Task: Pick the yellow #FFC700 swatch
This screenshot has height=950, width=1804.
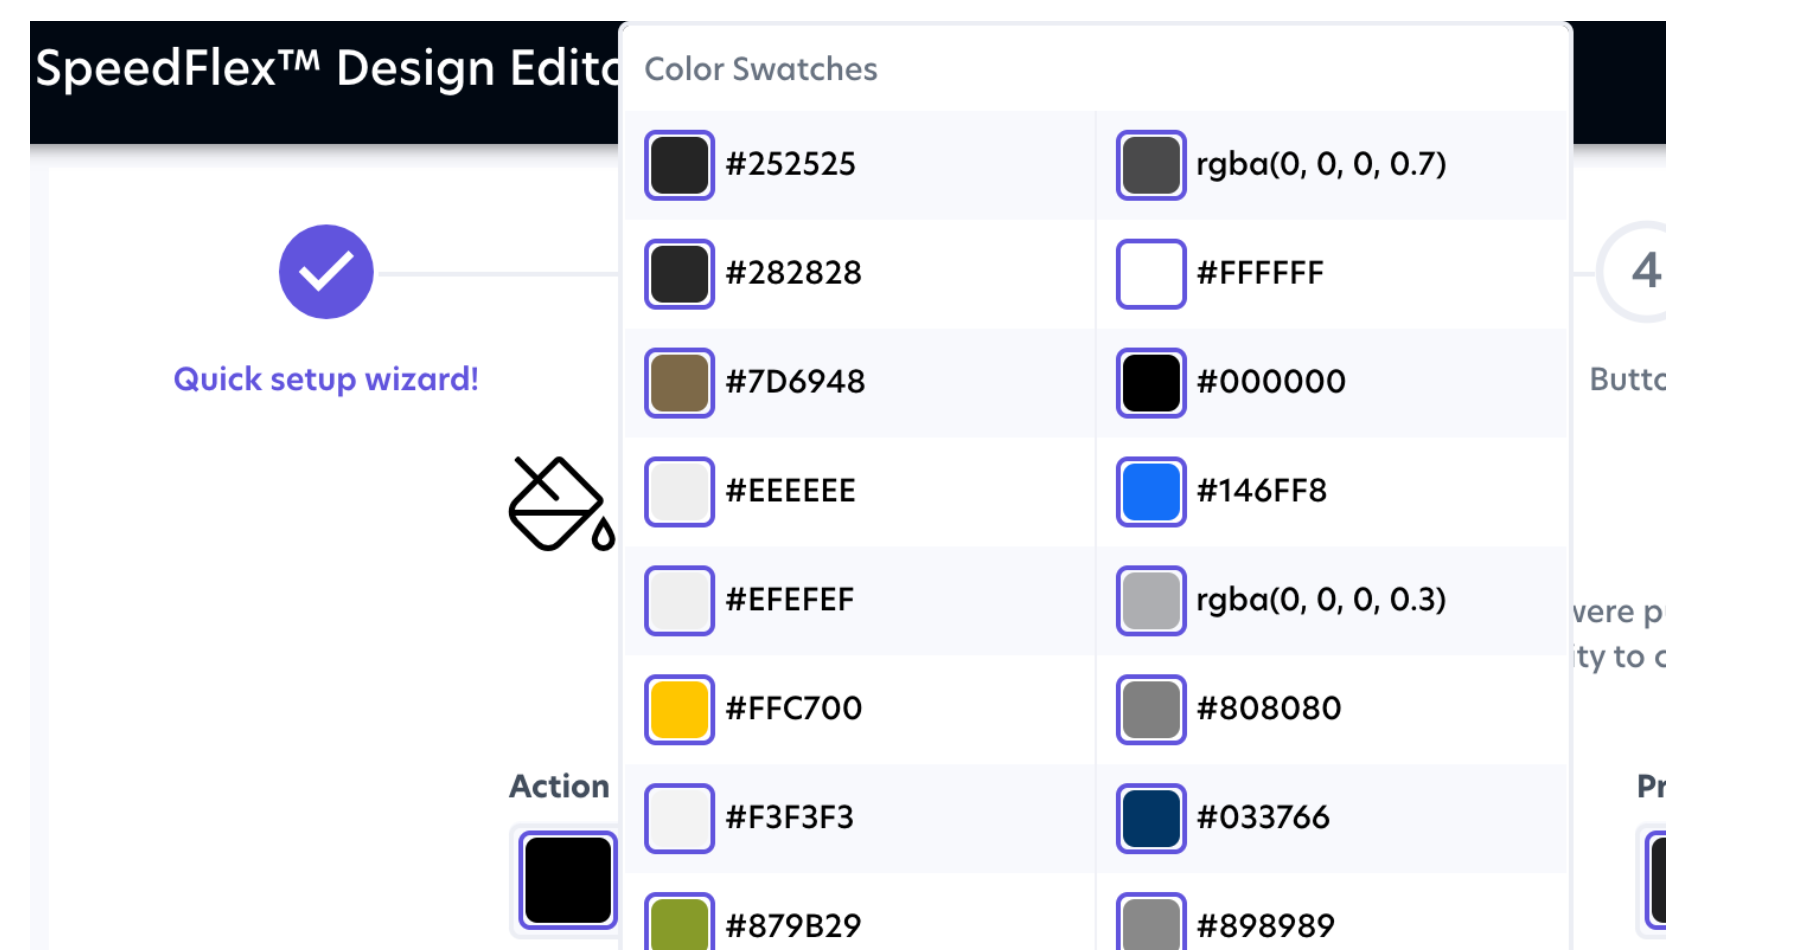Action: pos(679,710)
